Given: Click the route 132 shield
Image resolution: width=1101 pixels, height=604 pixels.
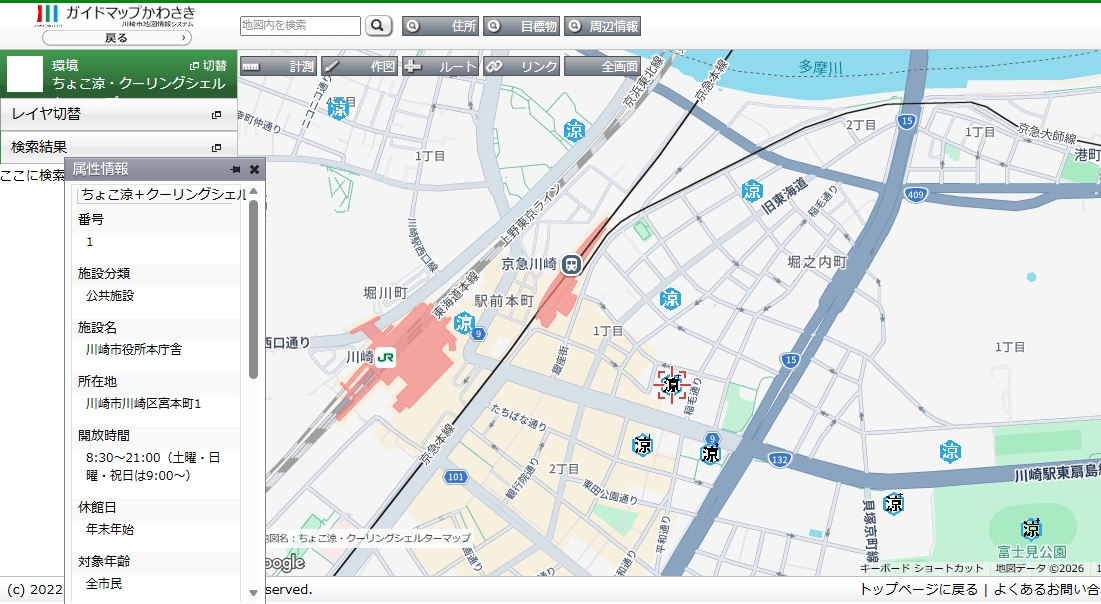Looking at the screenshot, I should point(779,460).
